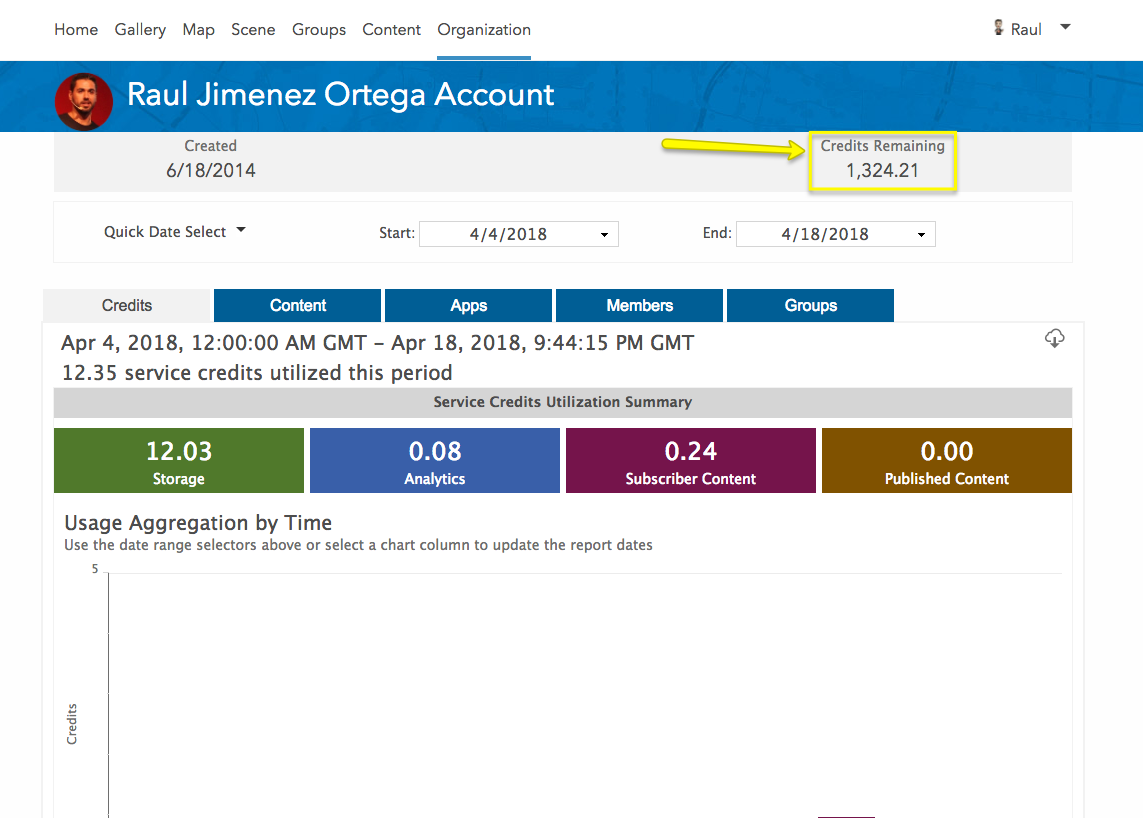This screenshot has width=1143, height=818.
Task: Click the green Storage credits tile
Action: click(x=179, y=461)
